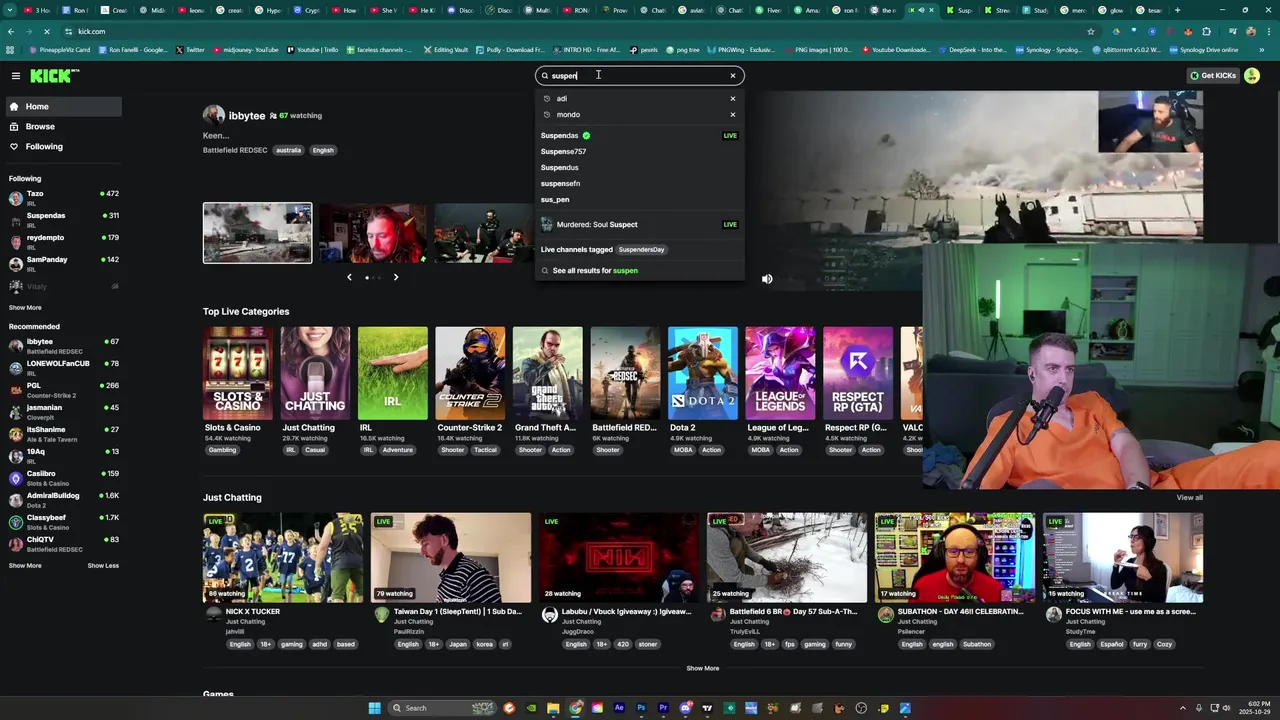Open Photoshop from taskbar

point(641,708)
